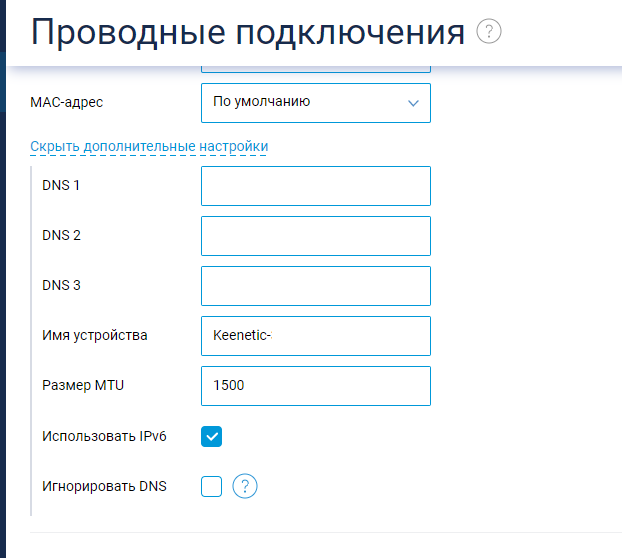This screenshot has width=622, height=558.
Task: Click the Проводные подключения page heading
Action: tap(248, 32)
